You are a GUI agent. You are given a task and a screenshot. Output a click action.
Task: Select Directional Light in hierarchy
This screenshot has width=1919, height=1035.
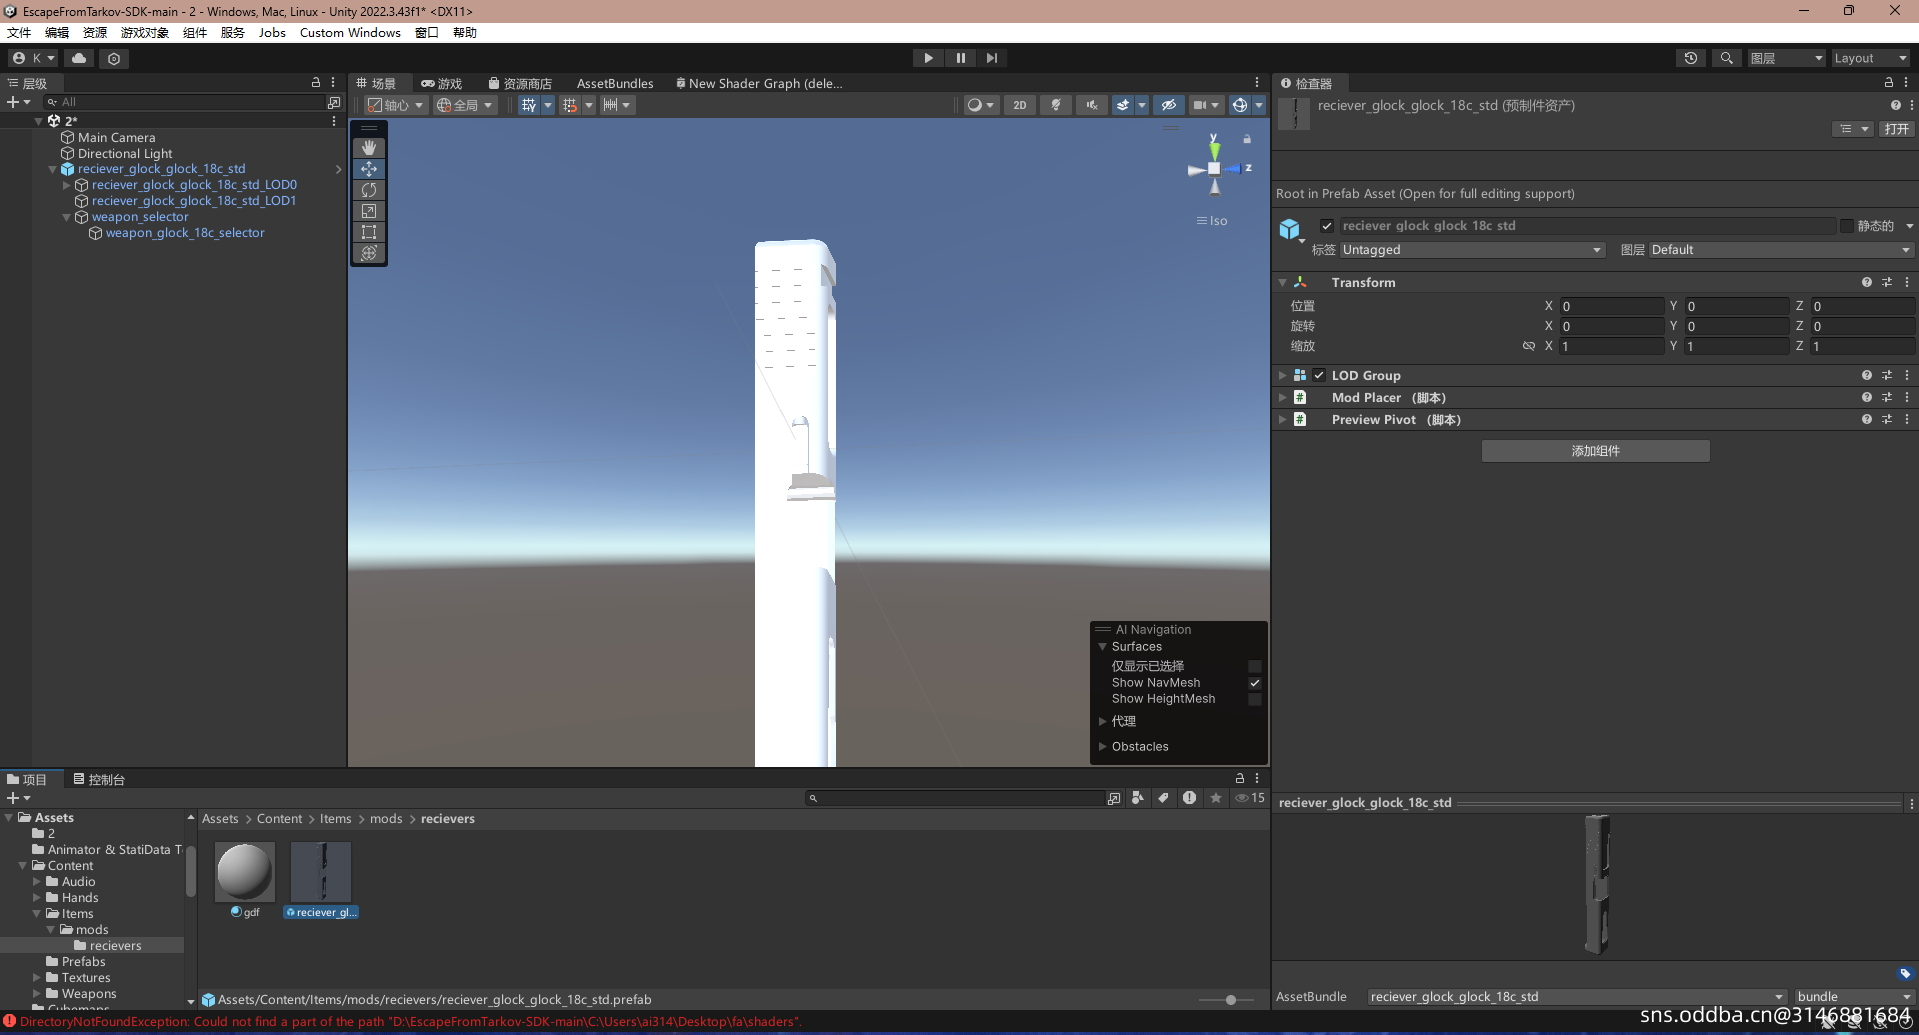pos(125,153)
